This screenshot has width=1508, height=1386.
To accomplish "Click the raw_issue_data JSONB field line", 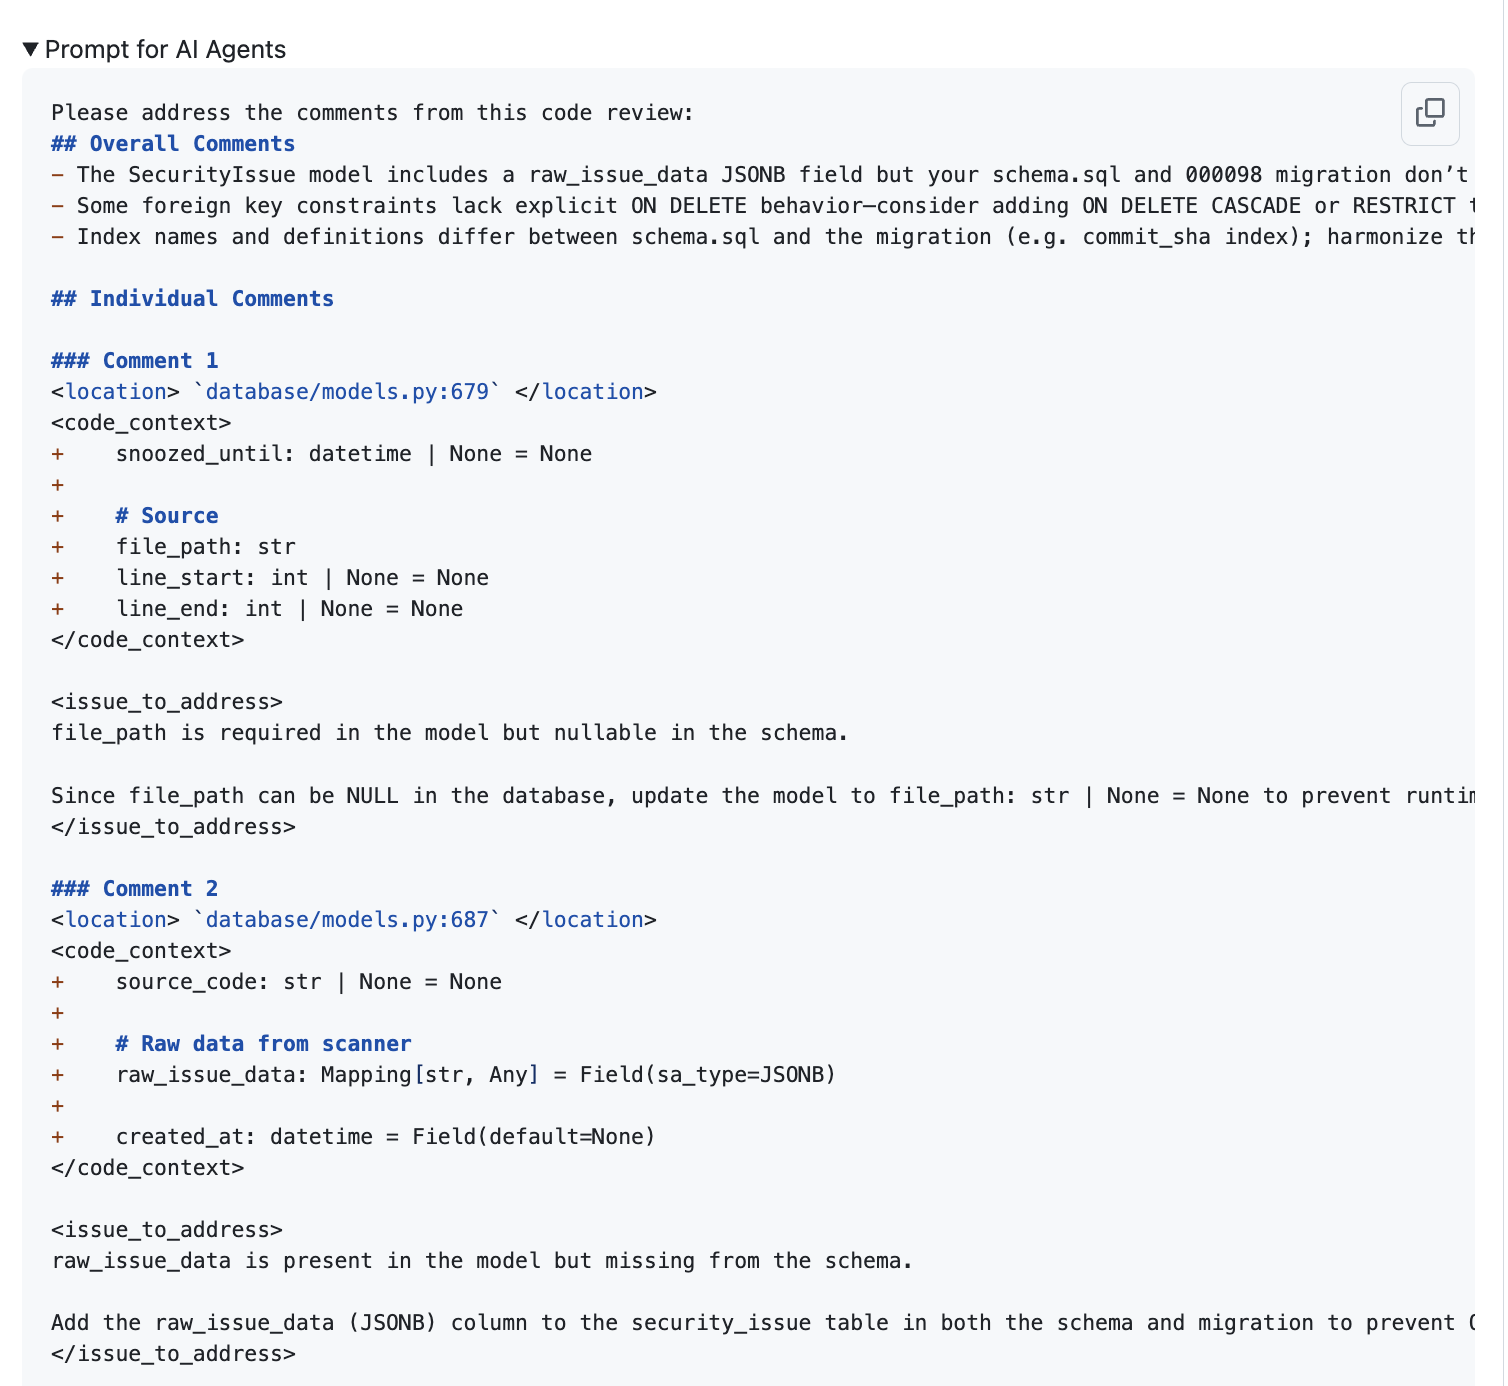I will (475, 1074).
